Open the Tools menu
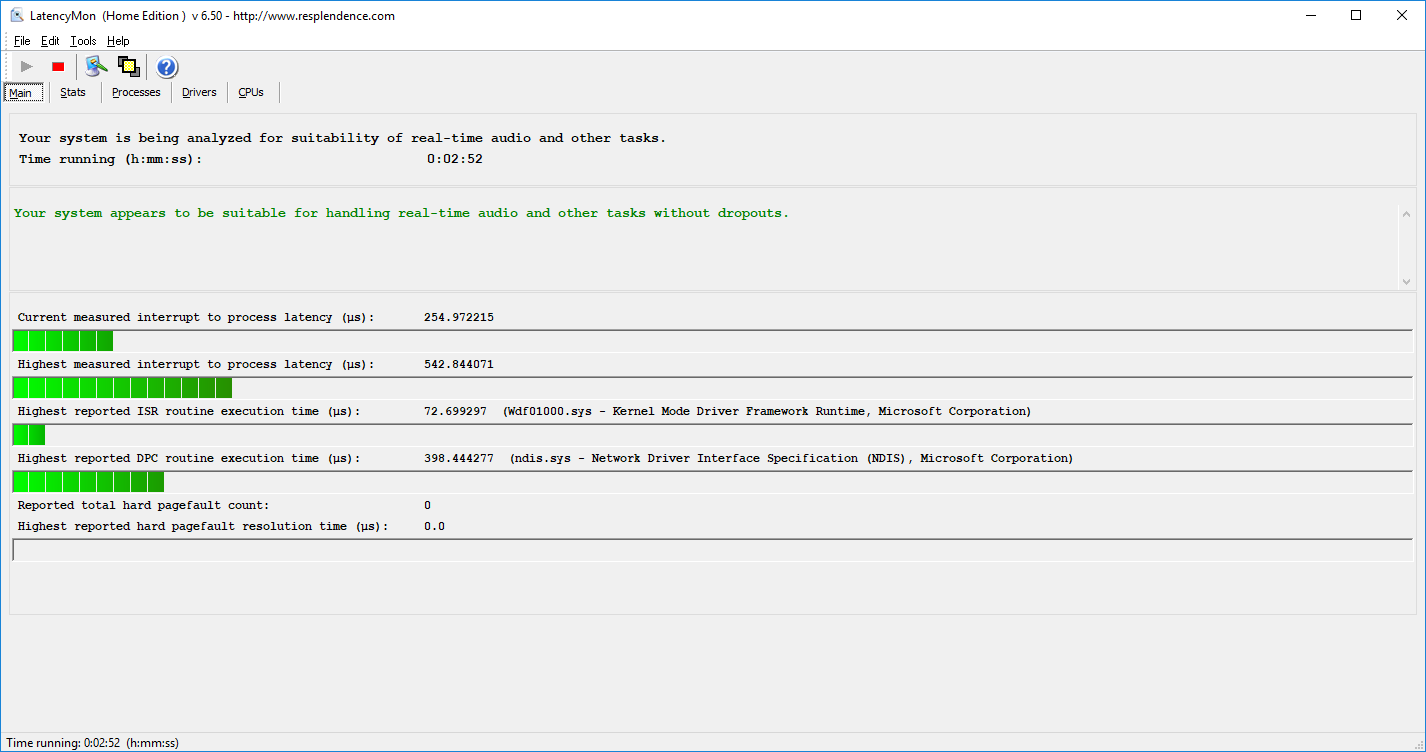Image resolution: width=1426 pixels, height=752 pixels. click(x=83, y=41)
